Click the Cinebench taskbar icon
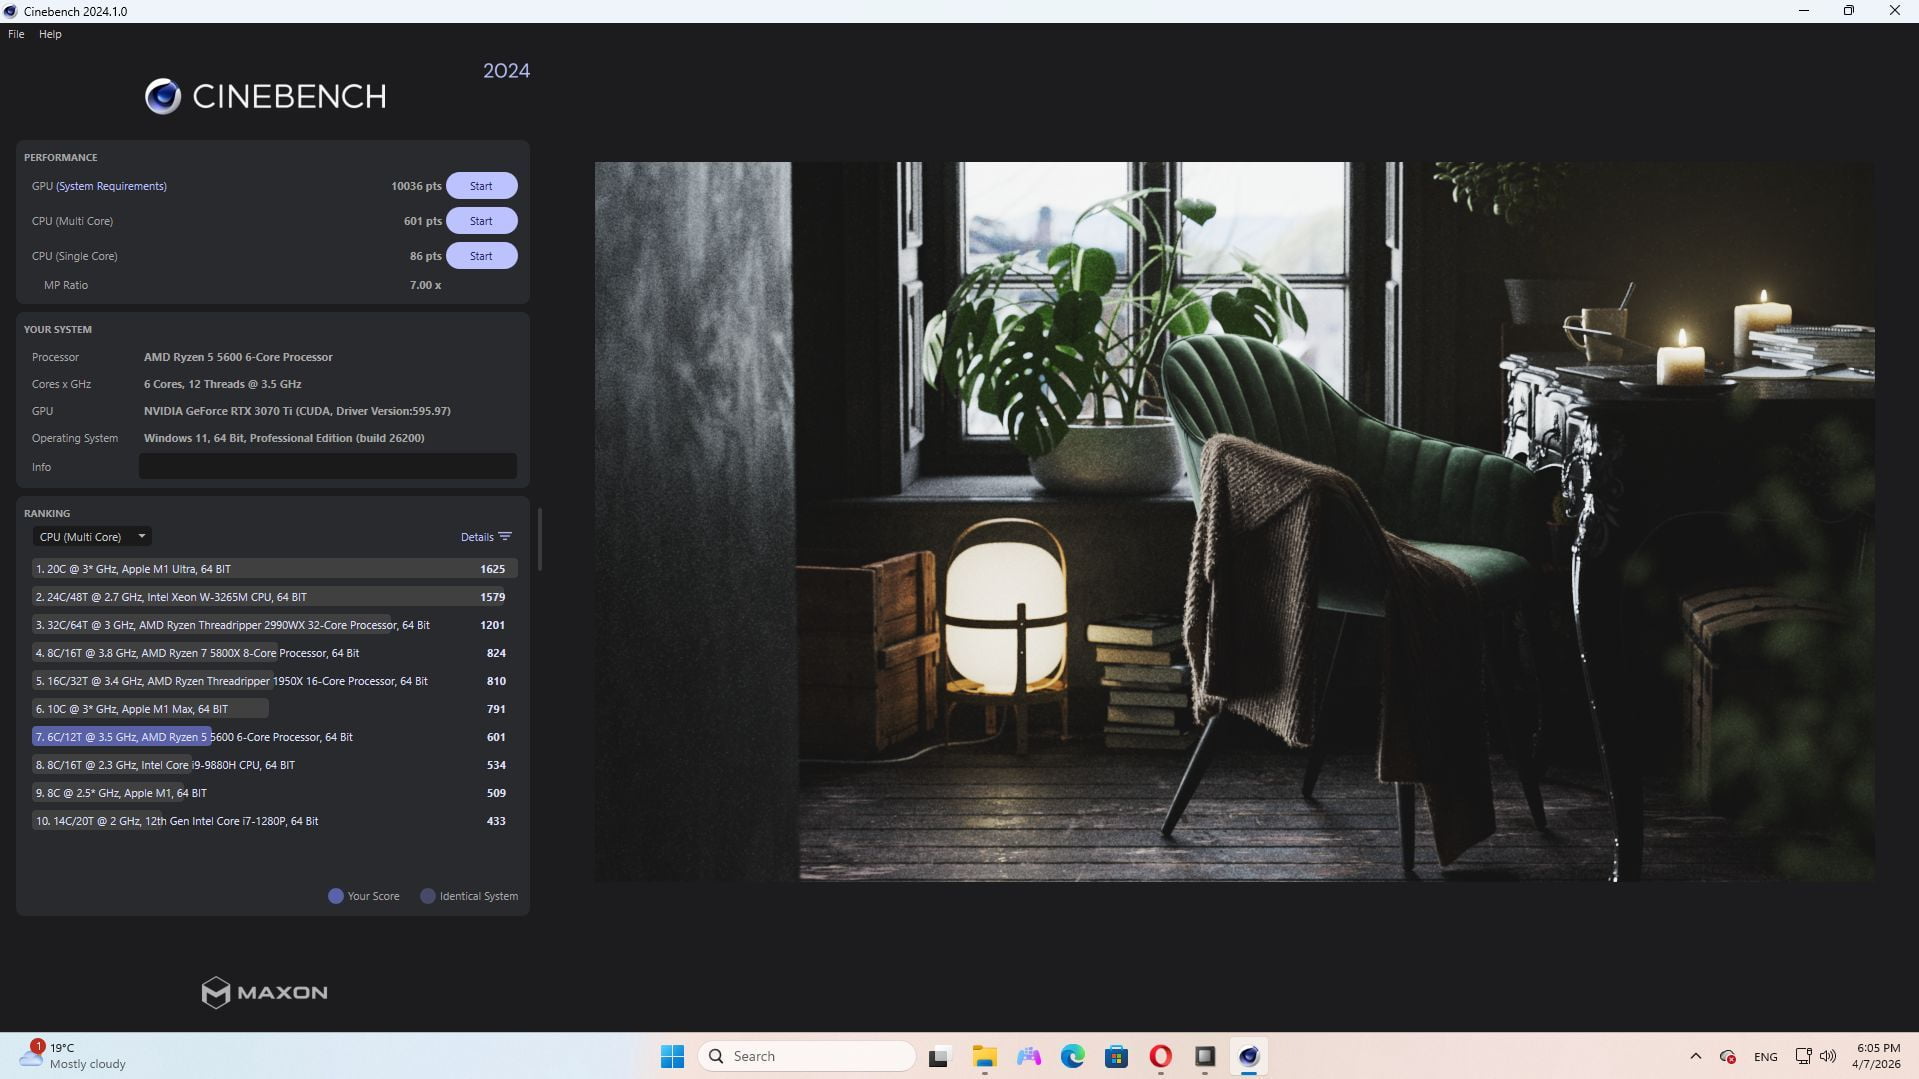Screen dimensions: 1919x1079 [x=1248, y=1056]
